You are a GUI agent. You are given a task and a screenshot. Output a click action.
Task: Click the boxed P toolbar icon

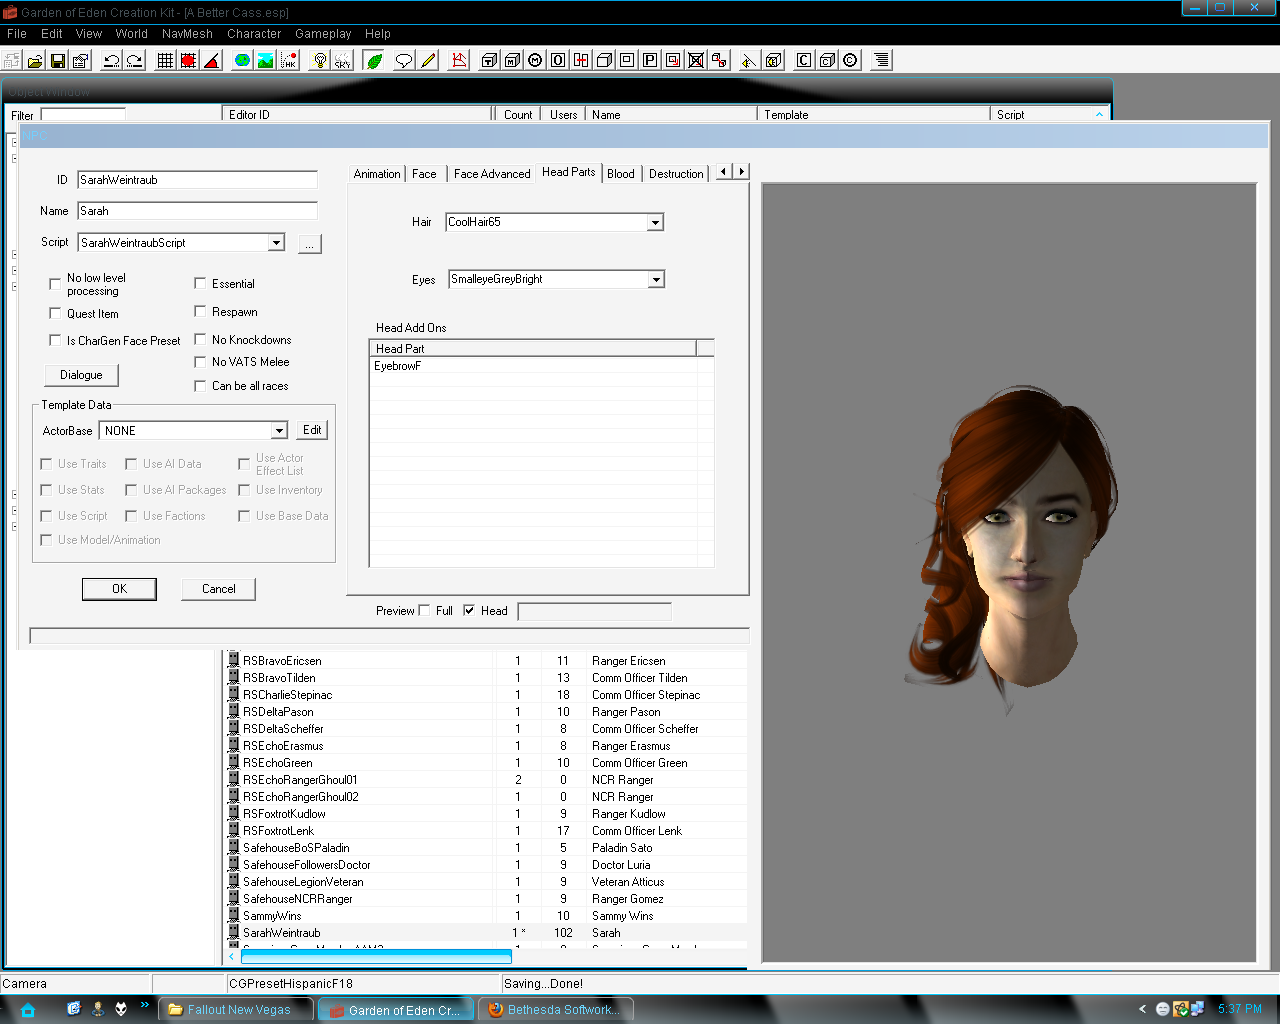(x=650, y=60)
